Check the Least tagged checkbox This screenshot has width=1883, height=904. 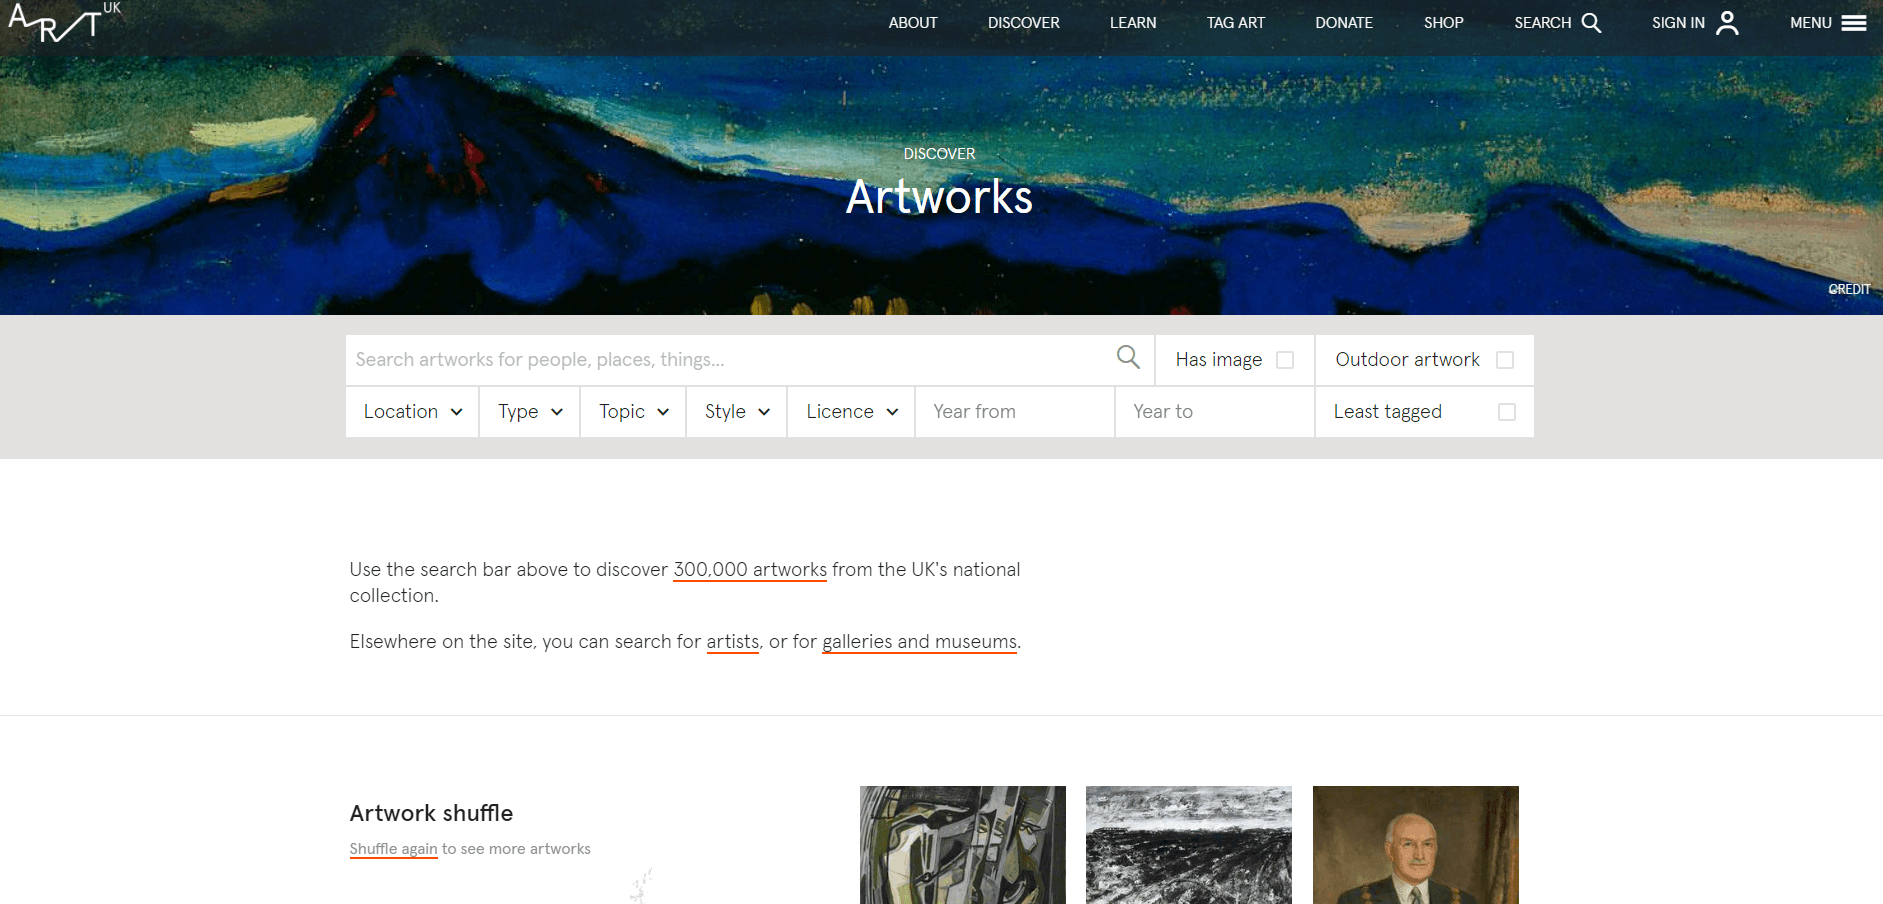click(1507, 412)
